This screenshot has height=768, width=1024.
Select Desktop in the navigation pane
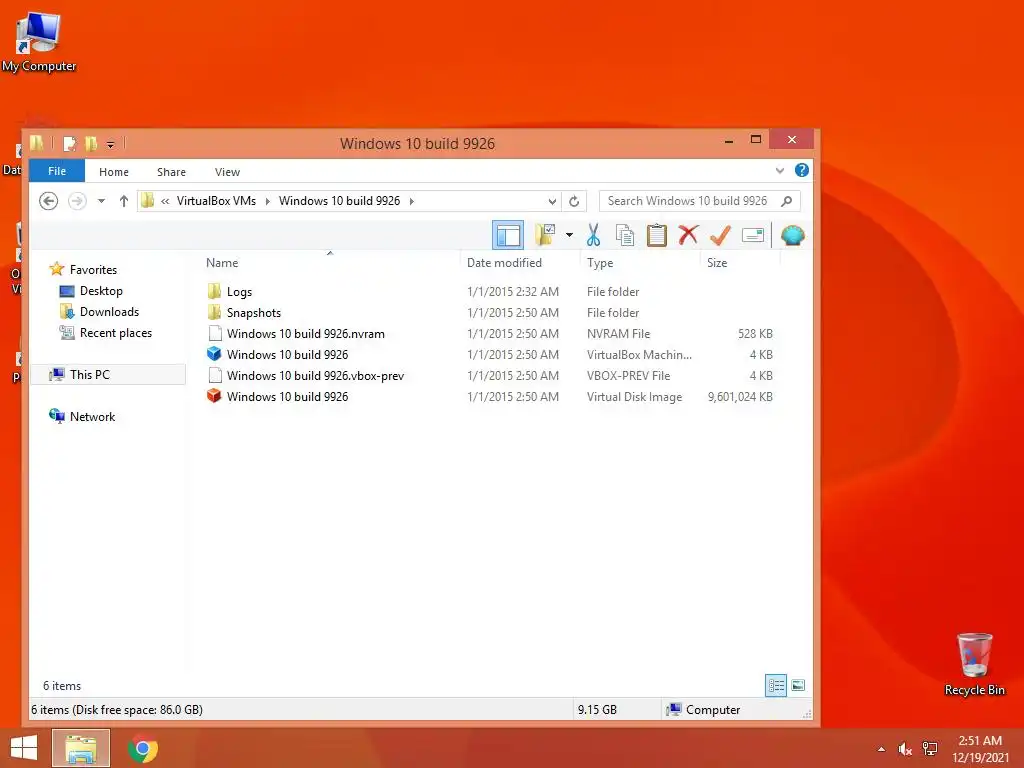click(x=101, y=291)
